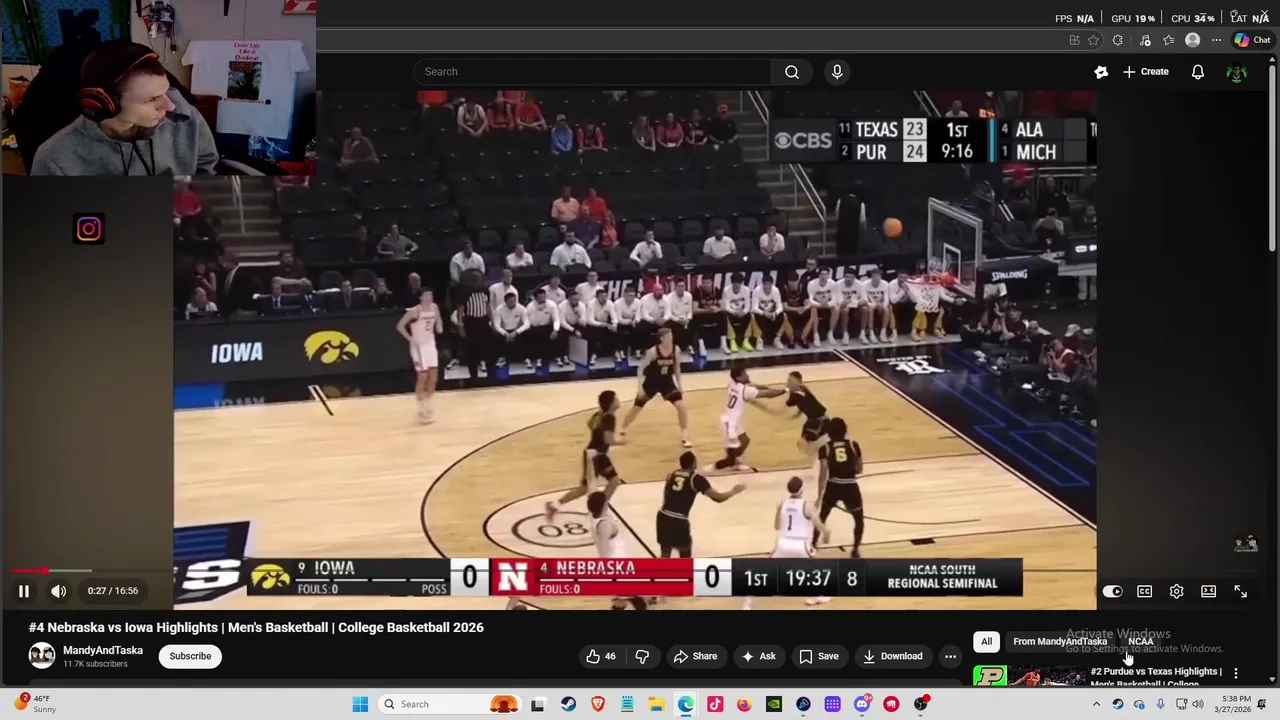Click the Windows taskbar search box

pyautogui.click(x=450, y=704)
